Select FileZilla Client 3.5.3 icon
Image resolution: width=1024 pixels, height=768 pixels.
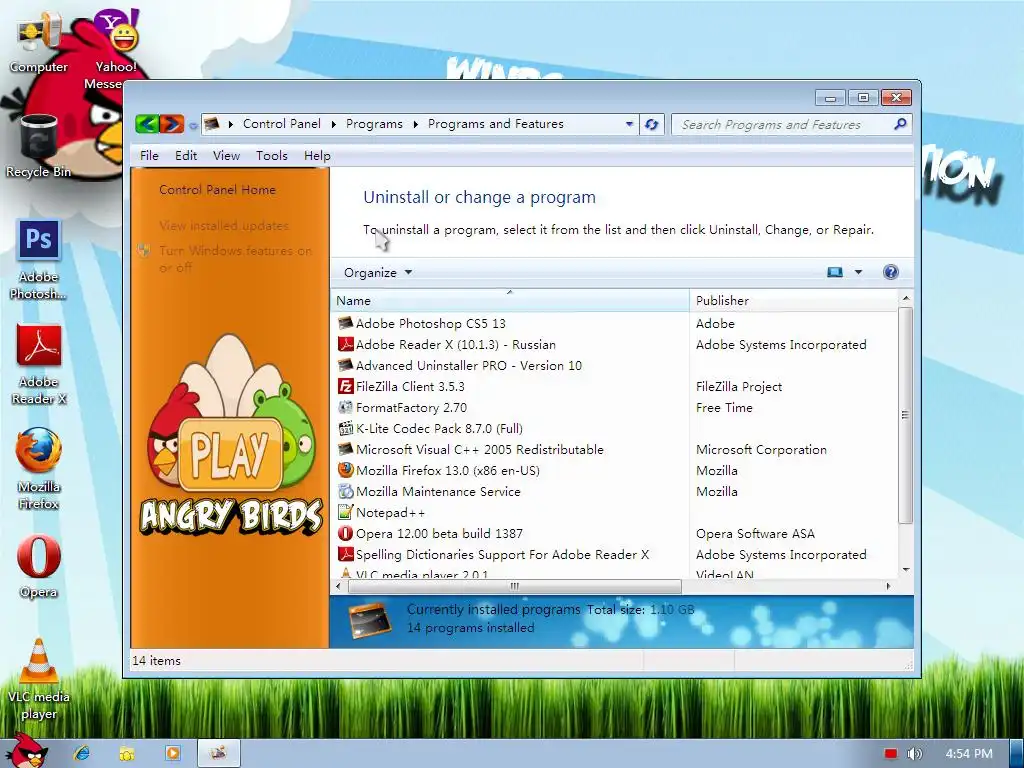(345, 386)
